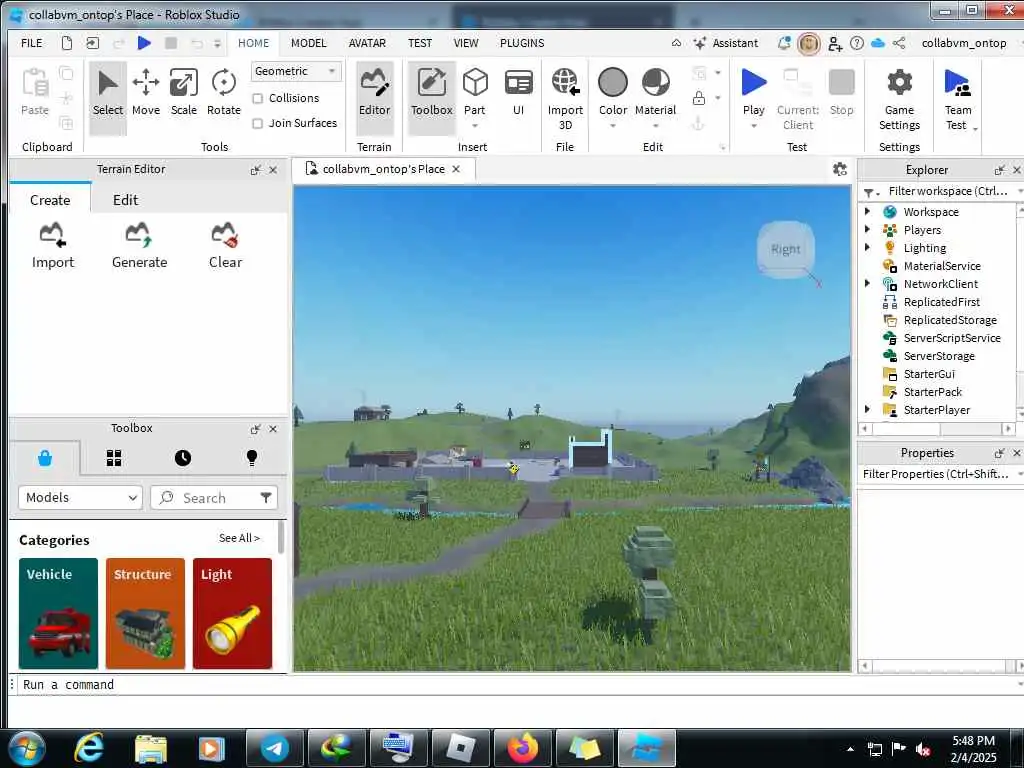Open the Play options dropdown arrow

[754, 125]
